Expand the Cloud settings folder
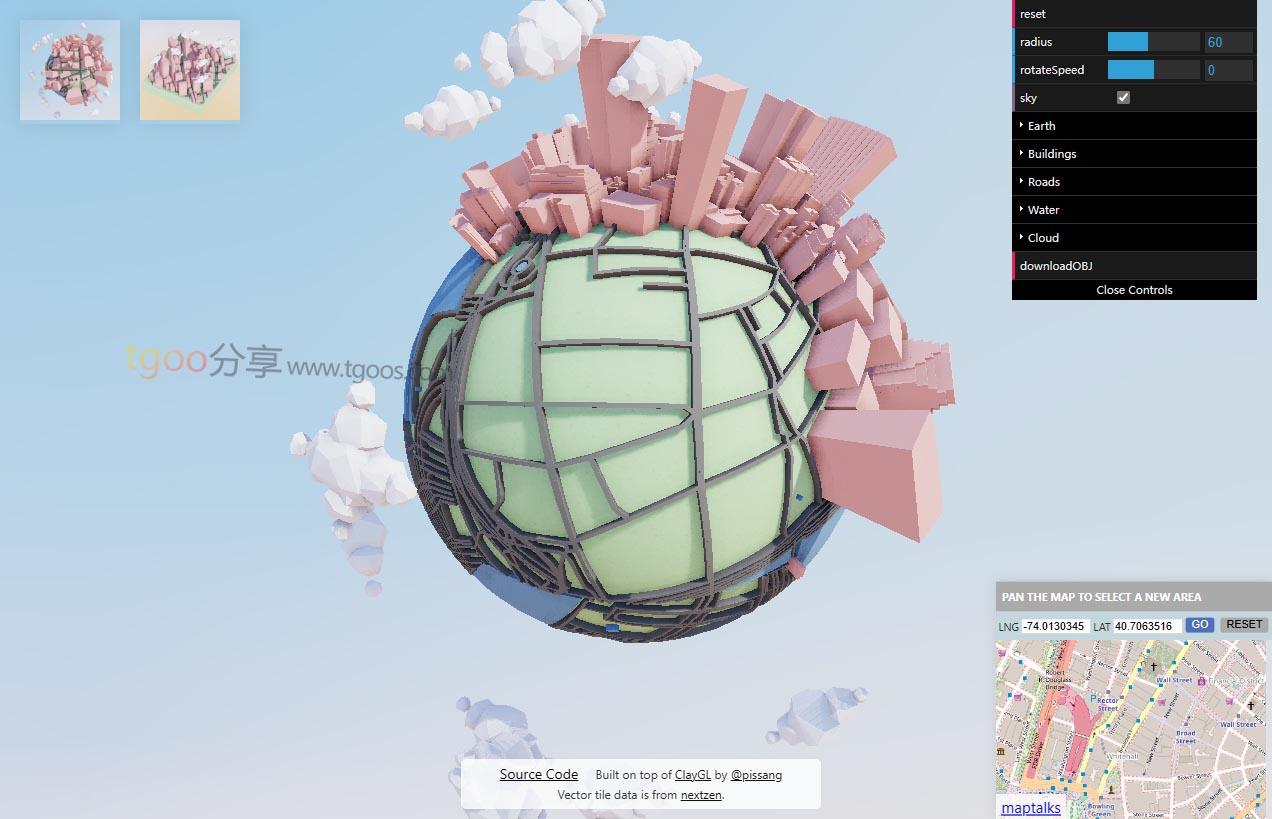This screenshot has height=819, width=1272. [x=1043, y=238]
